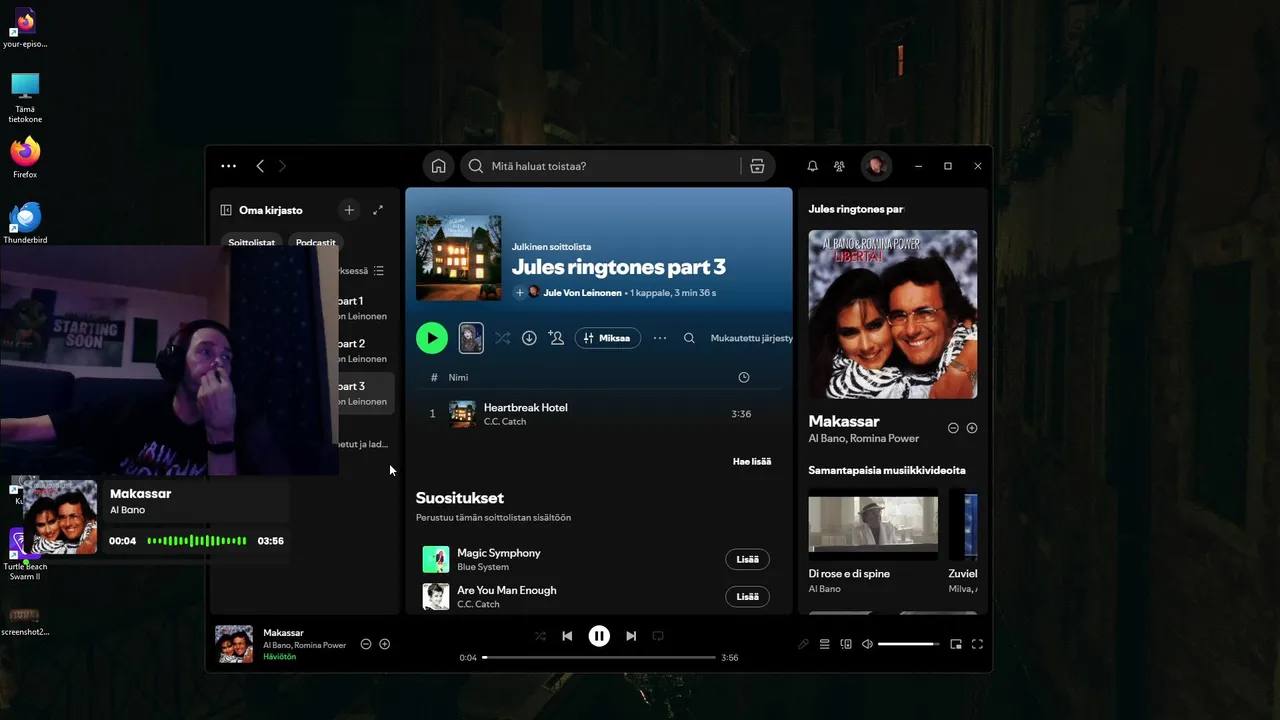Open the library list view sort icon

tap(378, 271)
